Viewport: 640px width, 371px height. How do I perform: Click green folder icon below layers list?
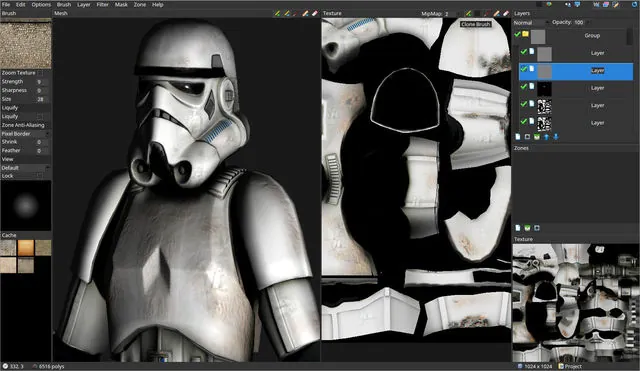(537, 137)
